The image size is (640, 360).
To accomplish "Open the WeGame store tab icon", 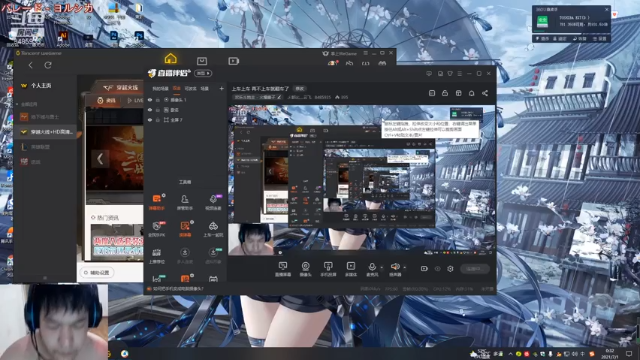I will point(202,61).
